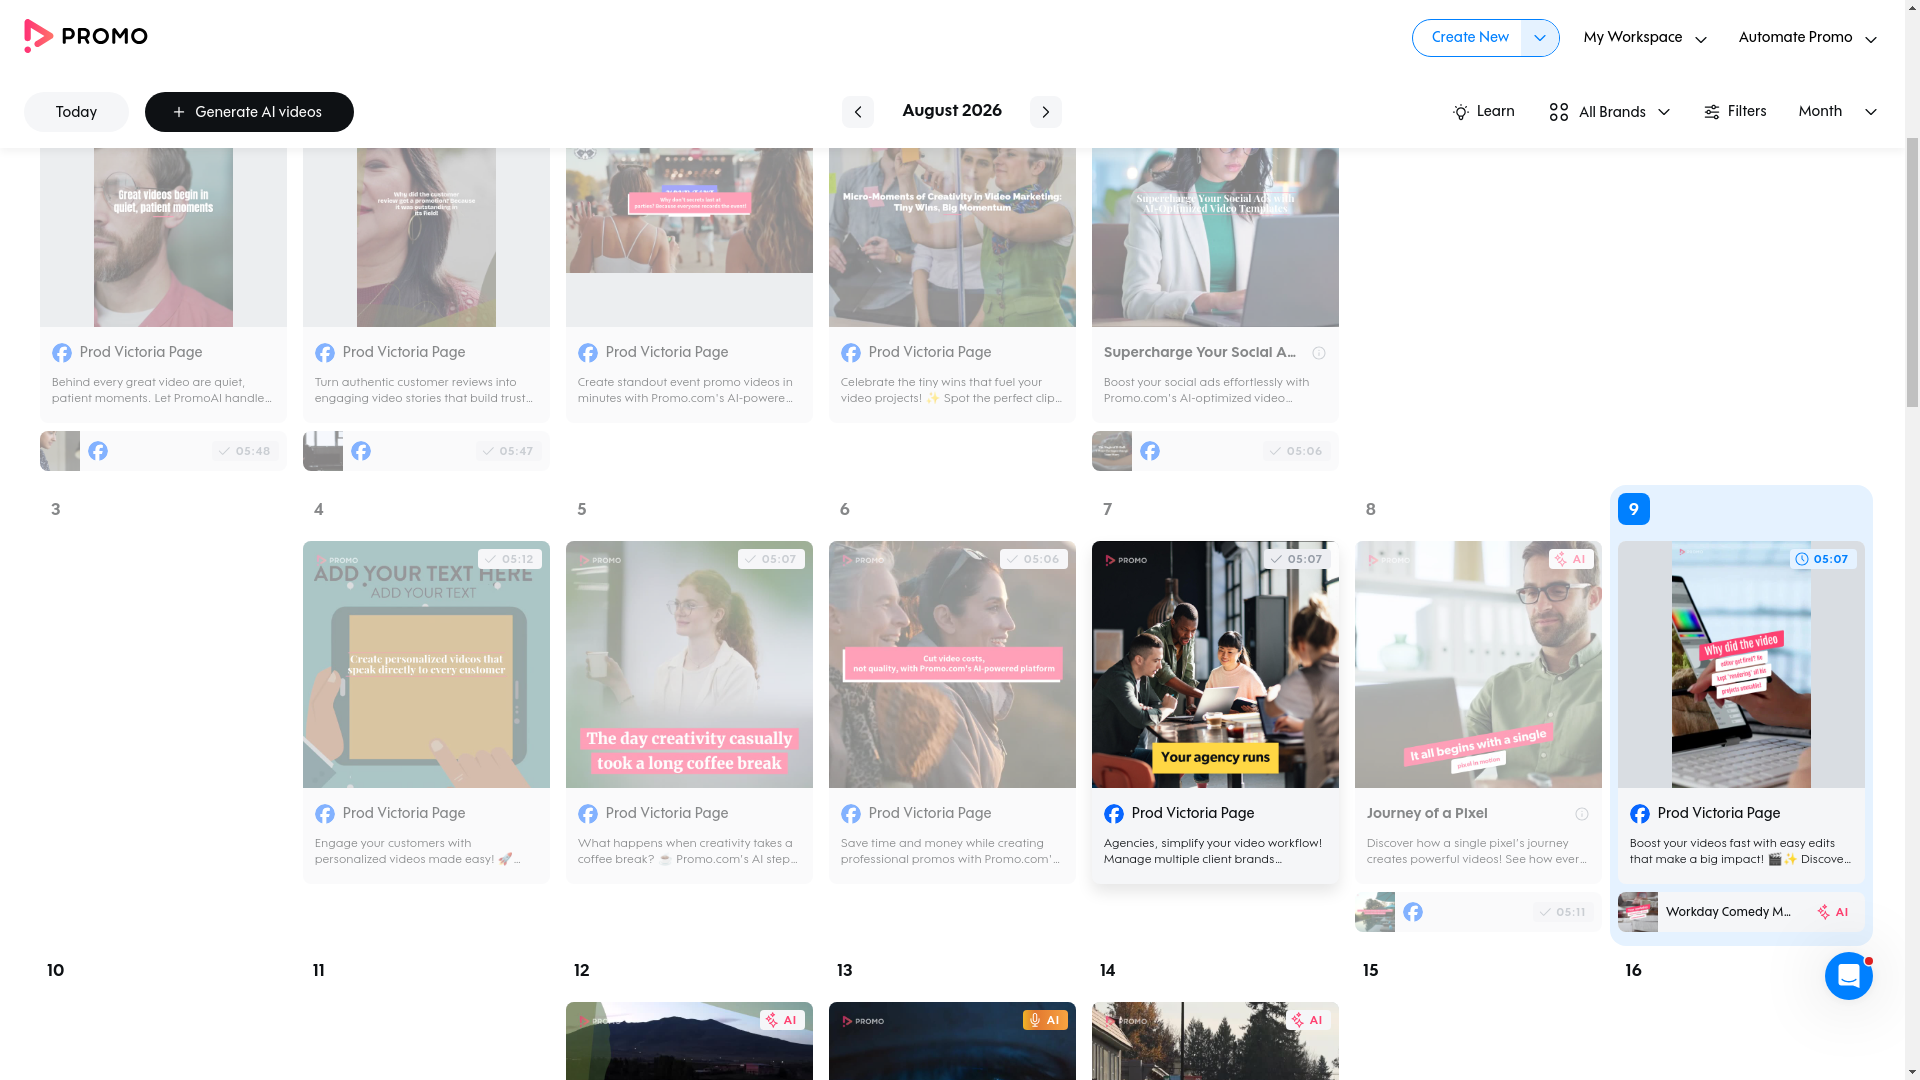Viewport: 1920px width, 1080px height.
Task: Open 'Micro-Moments of Creativity' video thumbnail
Action: pyautogui.click(x=952, y=237)
